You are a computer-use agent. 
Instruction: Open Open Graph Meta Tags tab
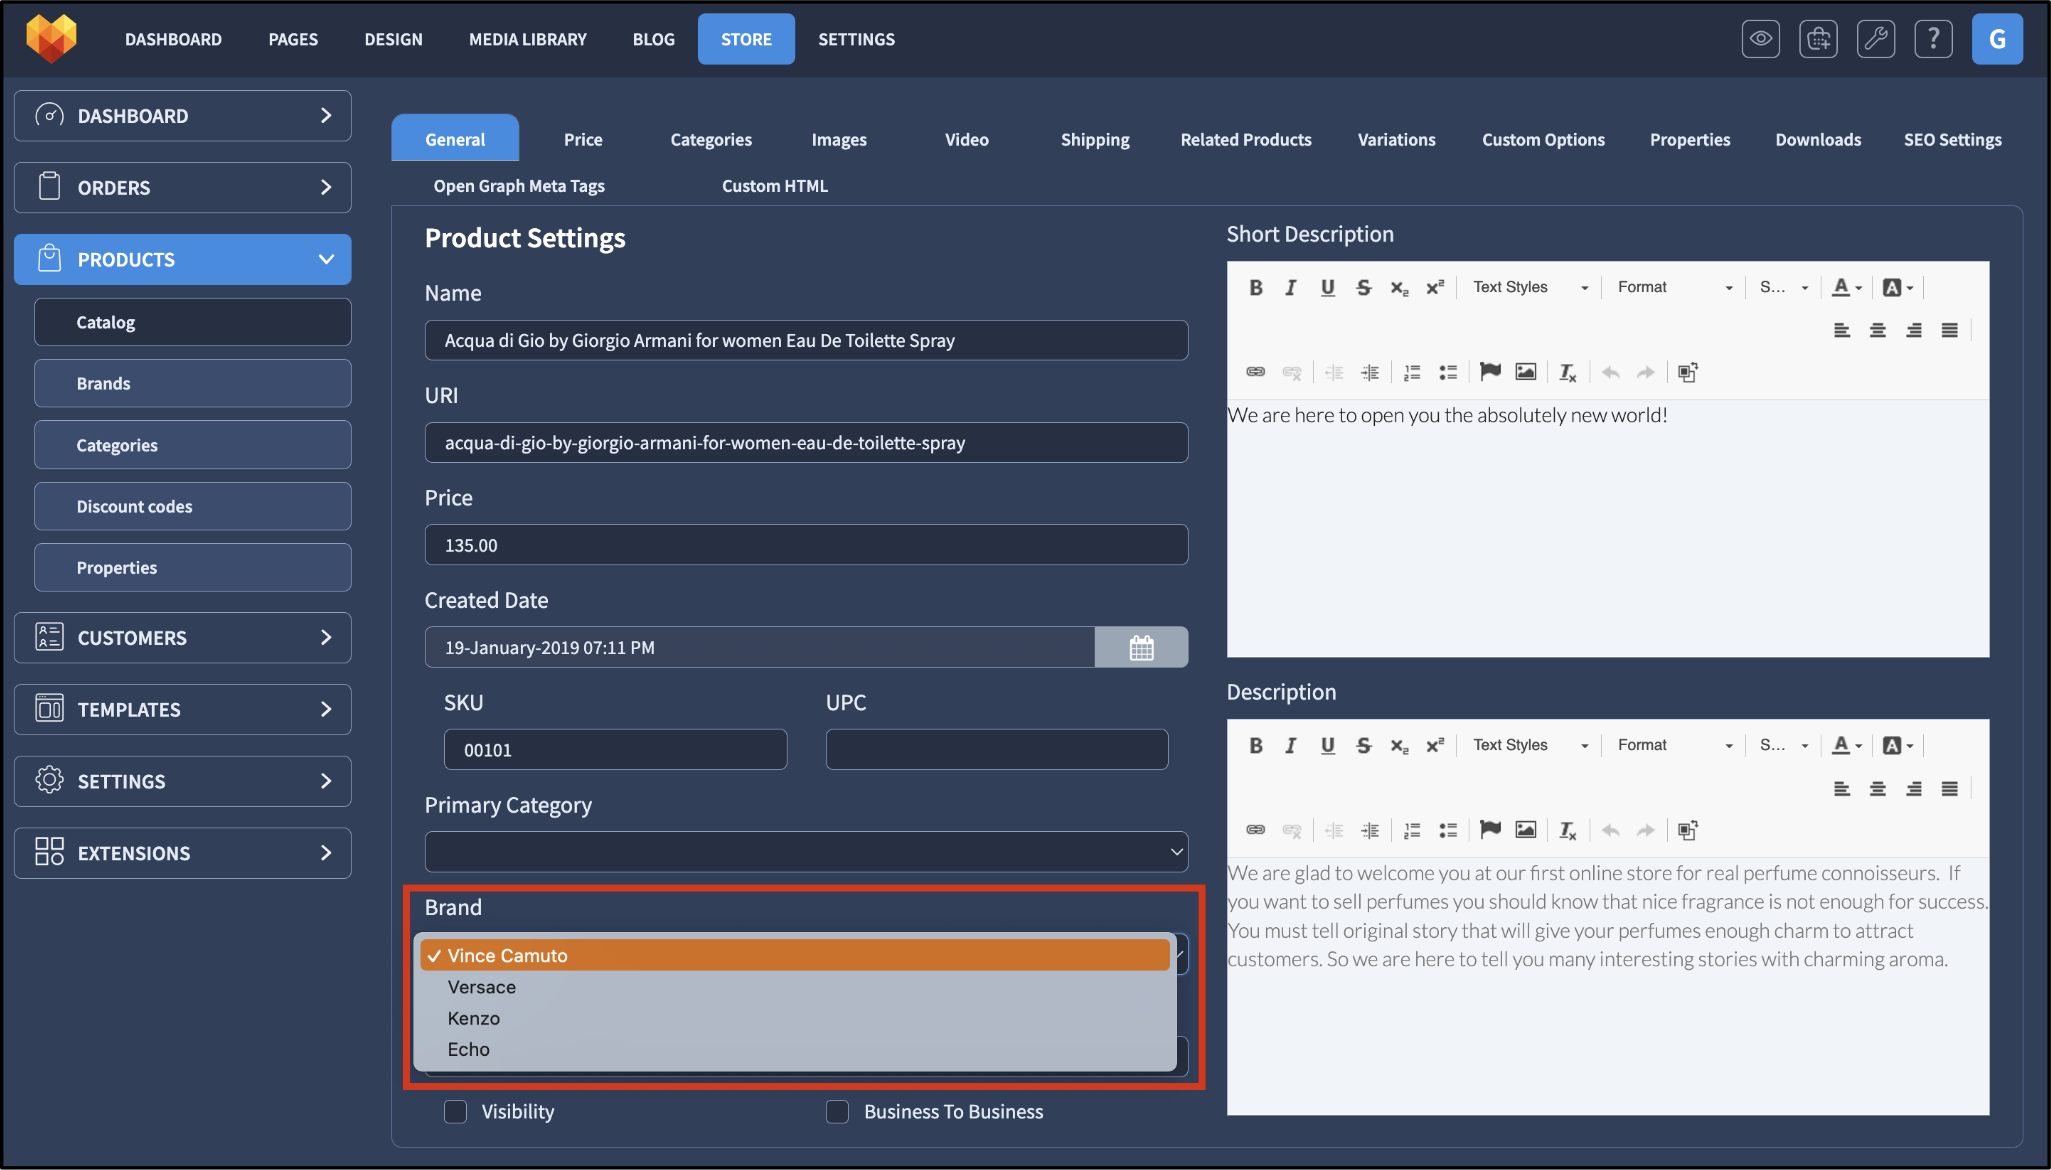(x=519, y=186)
